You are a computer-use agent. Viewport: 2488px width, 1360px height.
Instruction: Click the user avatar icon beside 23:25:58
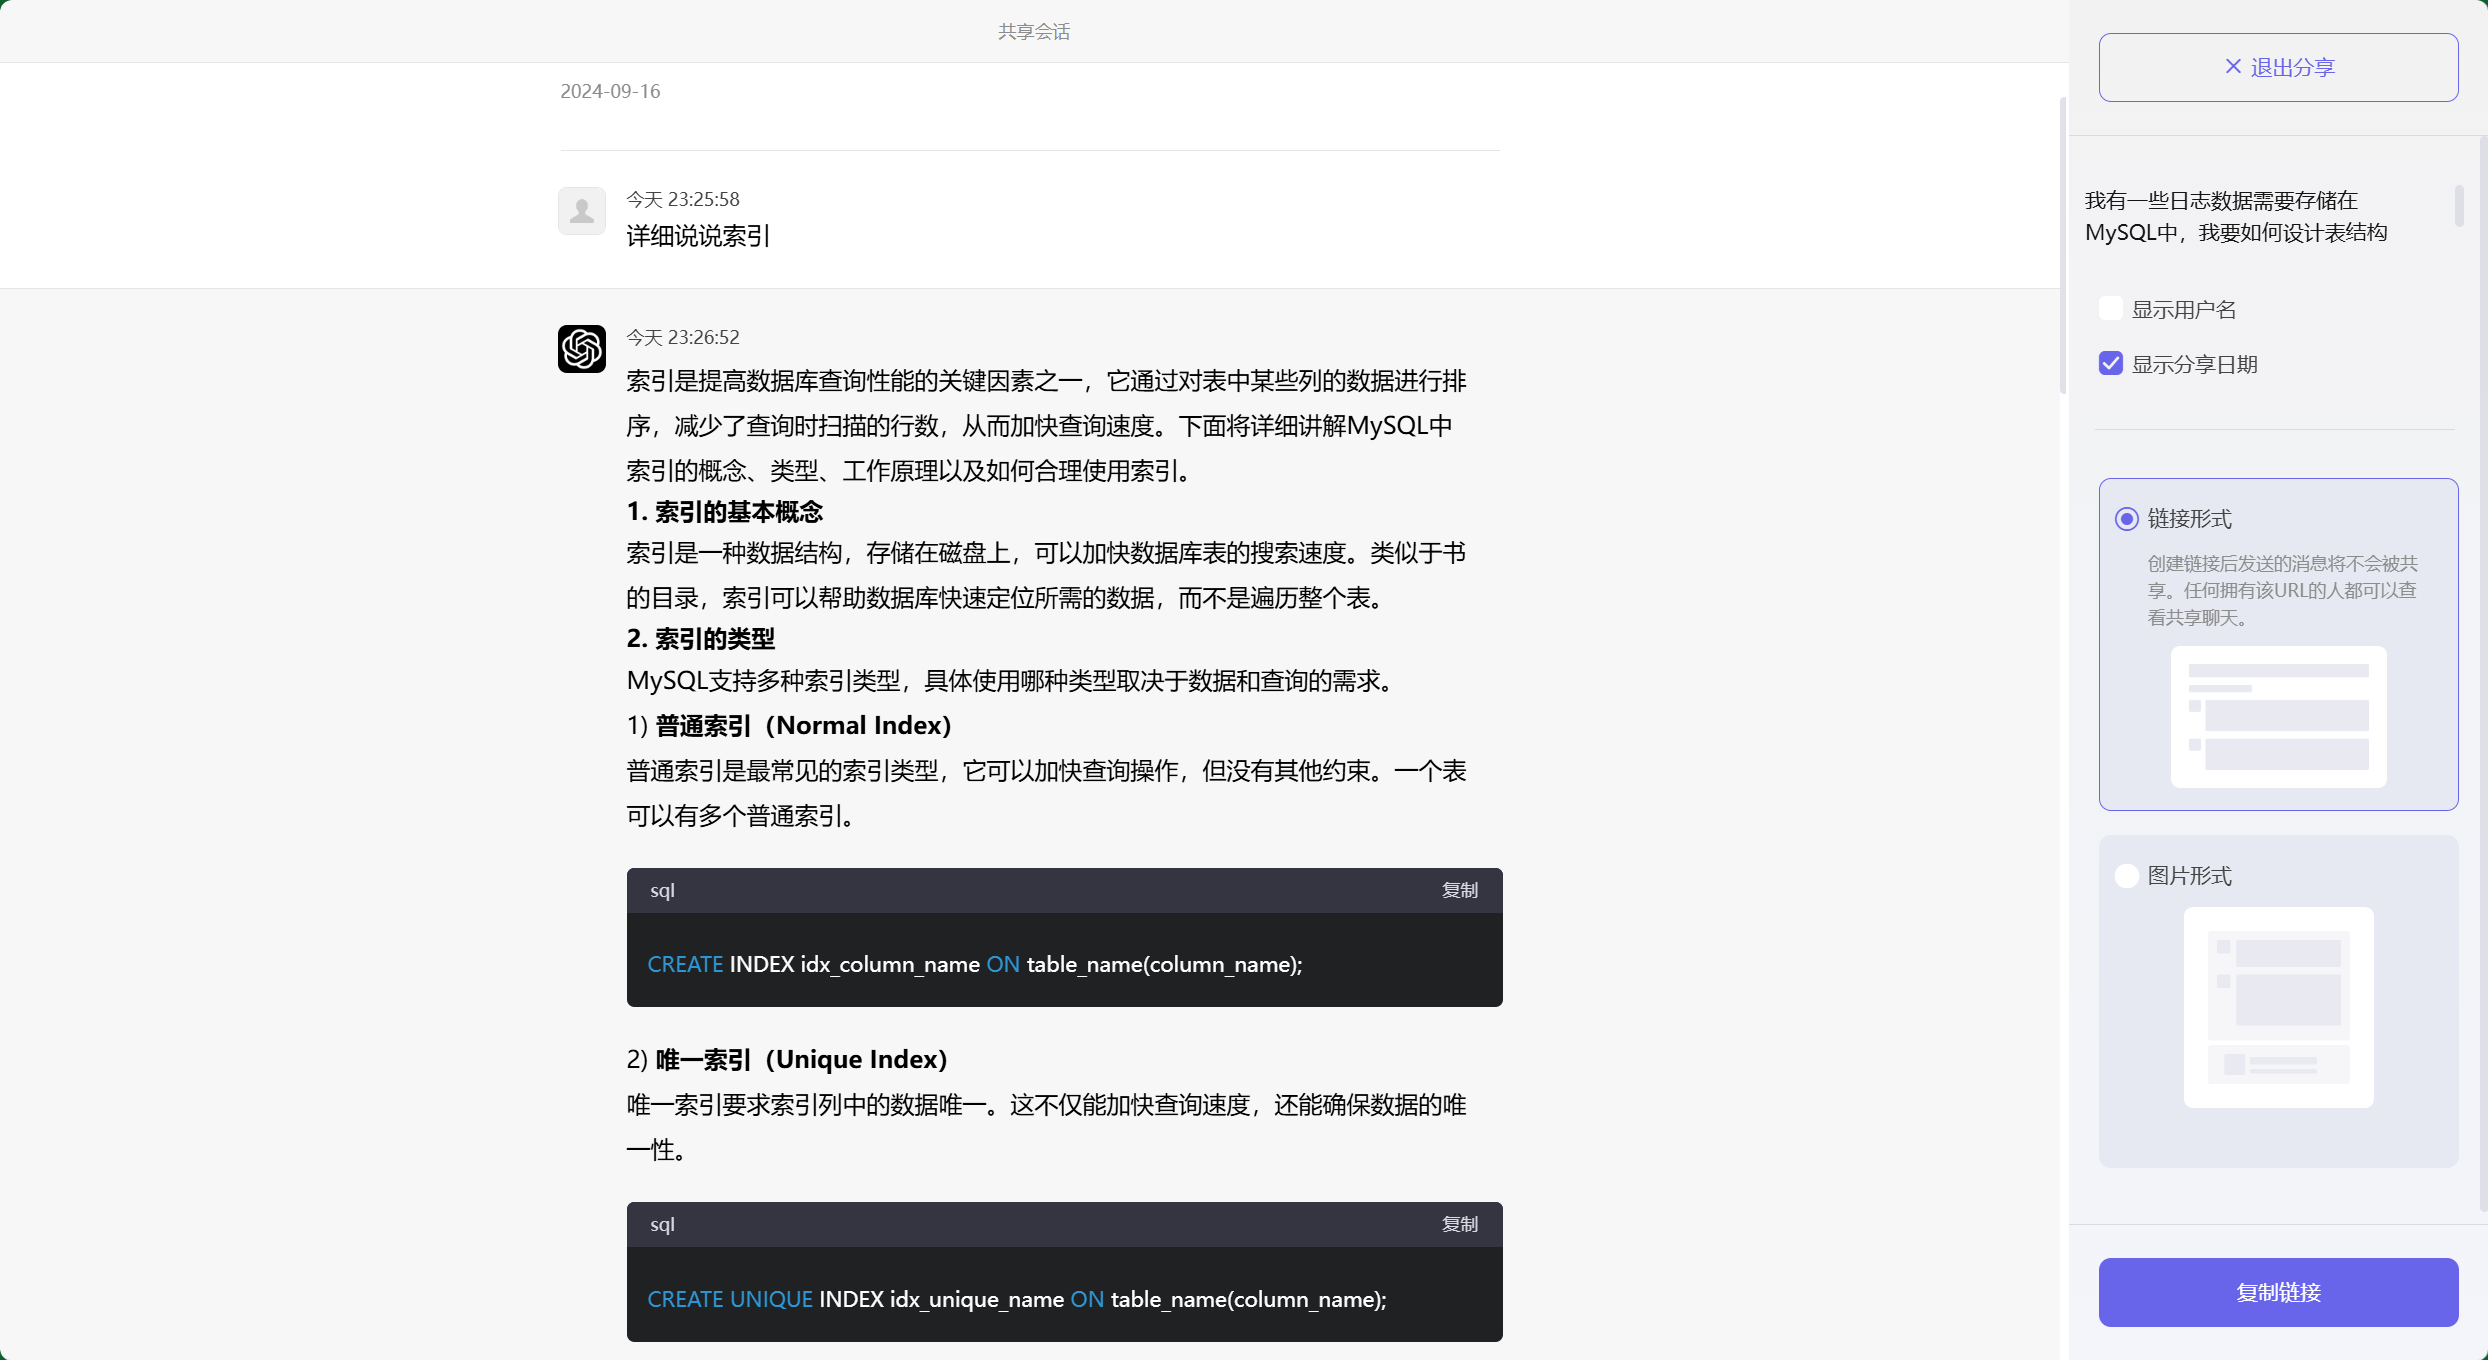[x=581, y=211]
